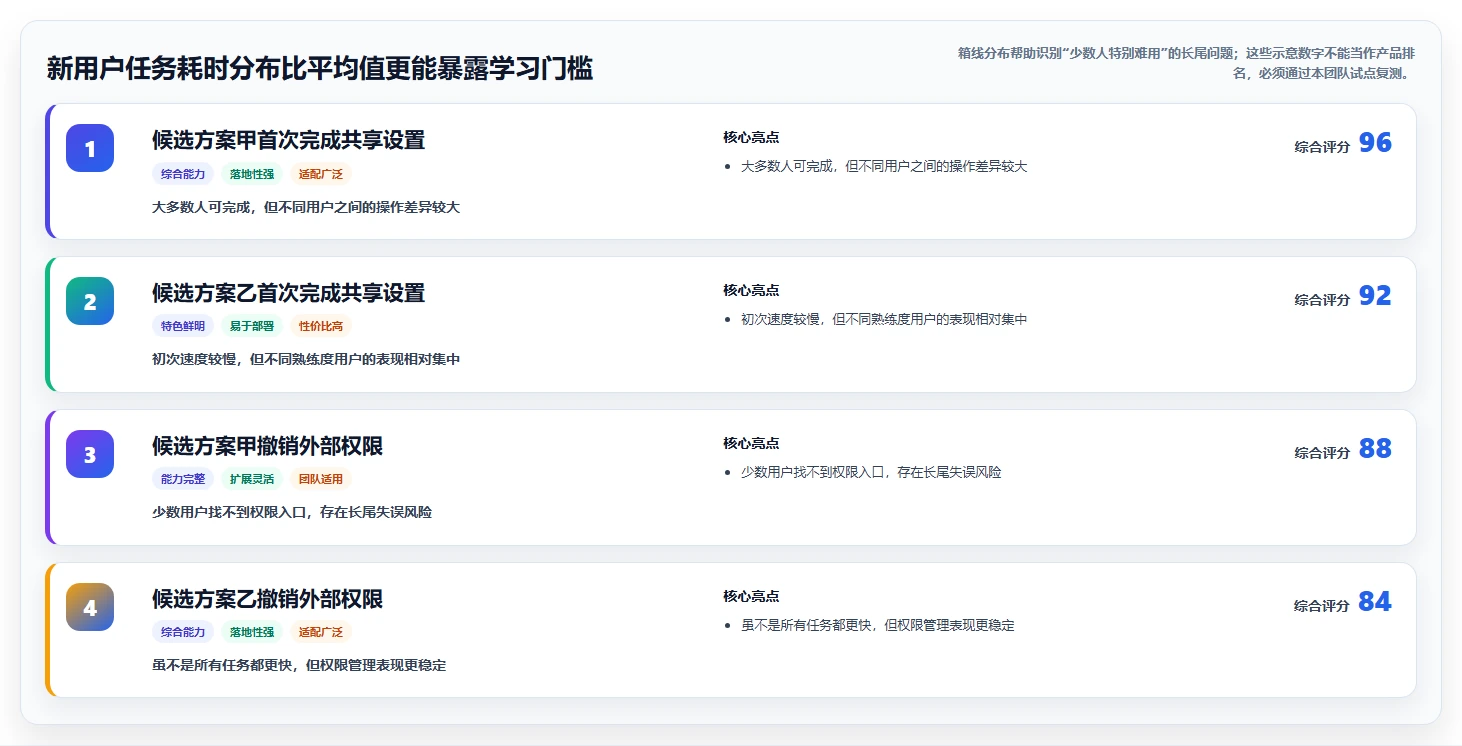Screen dimensions: 1462x746
Task: Click the score value 88
Action: 1375,449
